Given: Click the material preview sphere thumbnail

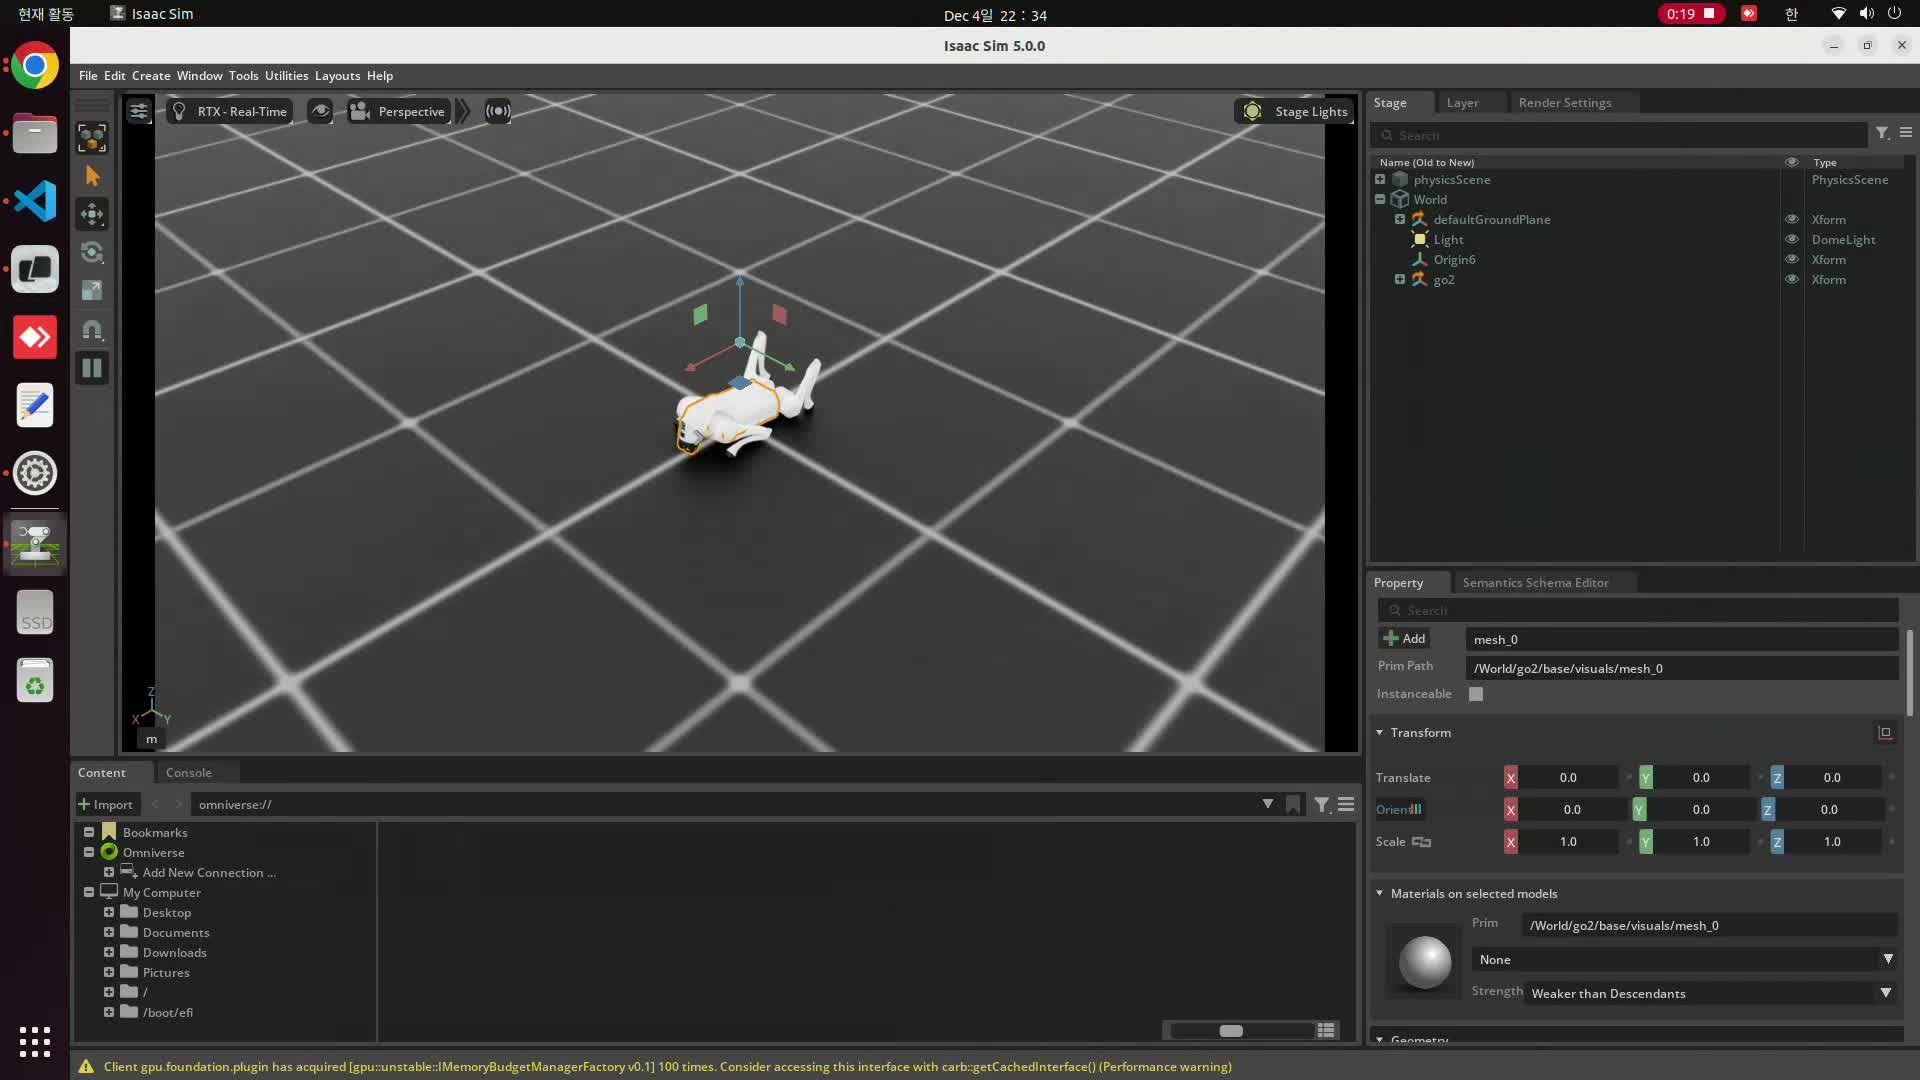Looking at the screenshot, I should pyautogui.click(x=1425, y=961).
